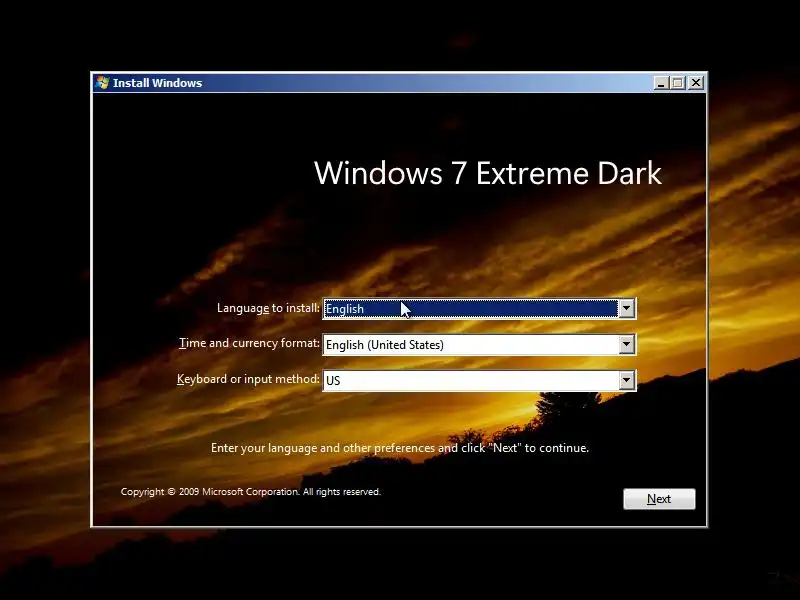Close the Install Windows dialog
The height and width of the screenshot is (600, 800).
coord(695,83)
